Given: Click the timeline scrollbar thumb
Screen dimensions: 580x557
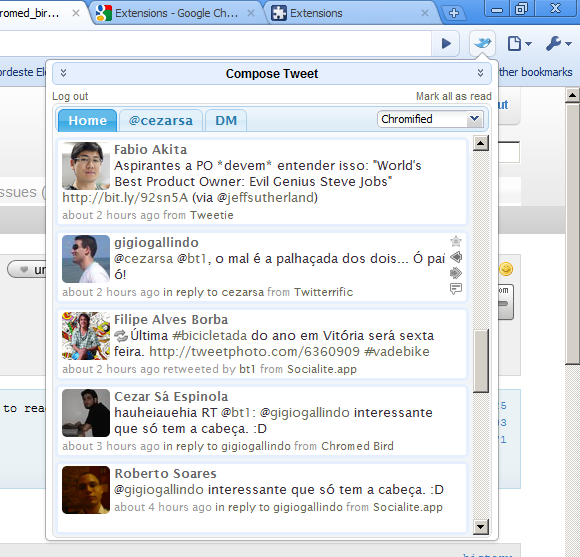Looking at the screenshot, I should pyautogui.click(x=481, y=361).
